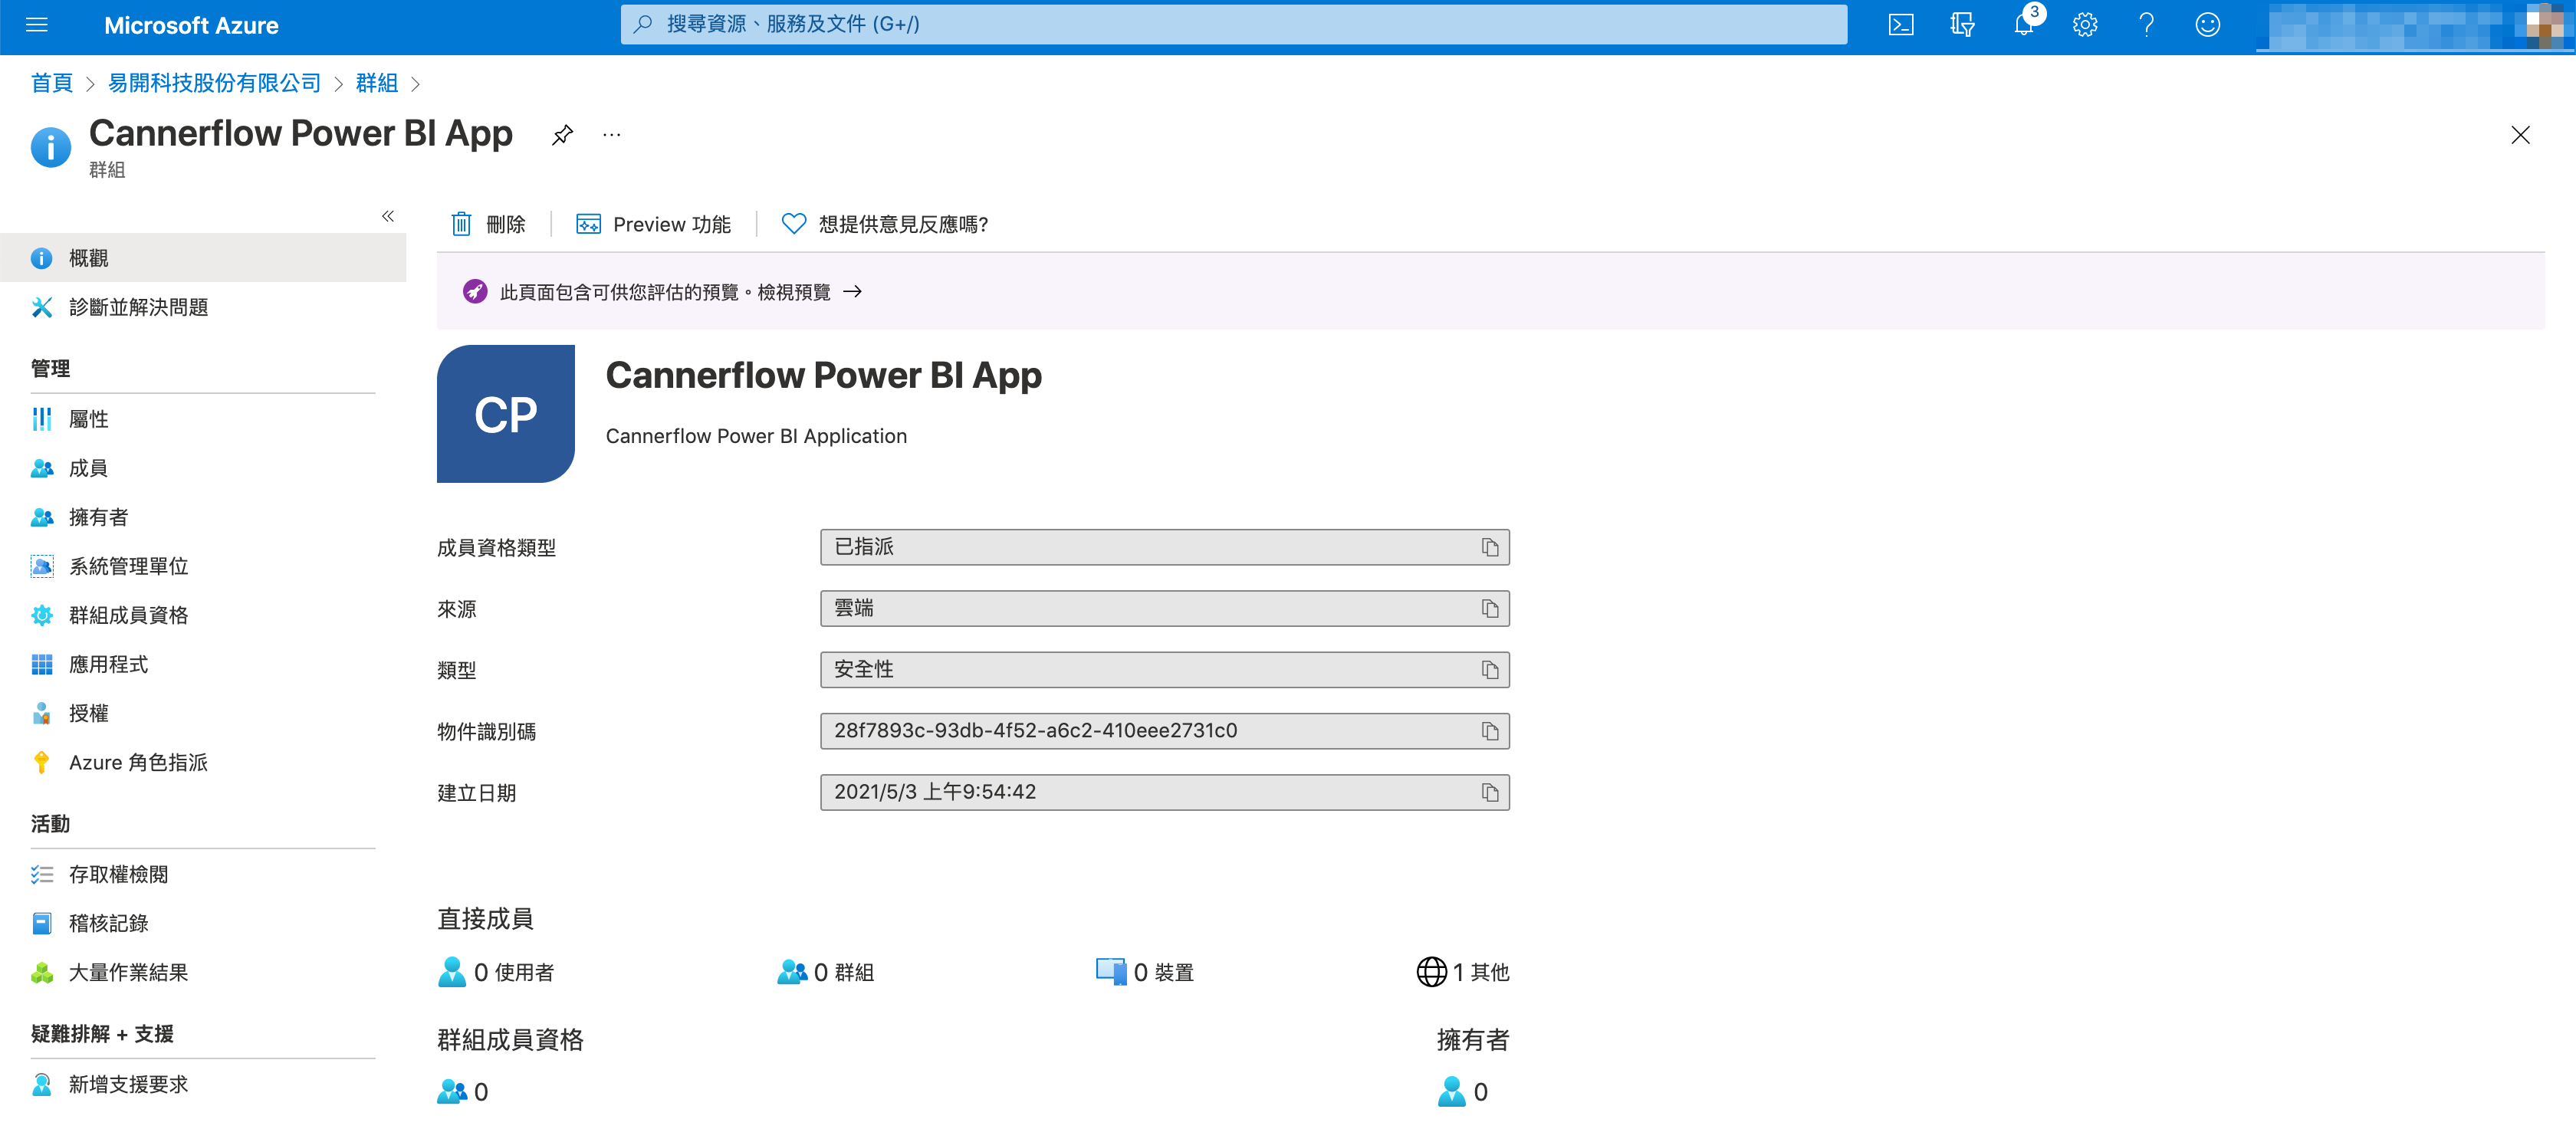Click the 刪除 delete button
The width and height of the screenshot is (2576, 1142).
[487, 224]
